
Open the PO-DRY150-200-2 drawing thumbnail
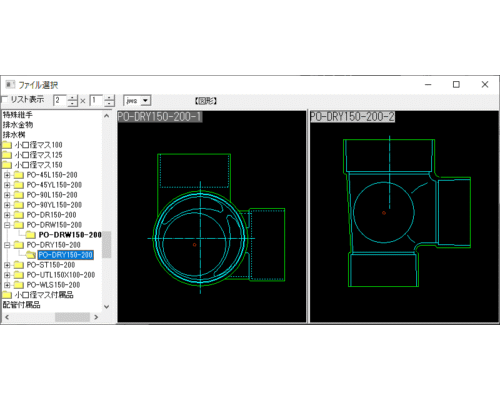pos(404,217)
